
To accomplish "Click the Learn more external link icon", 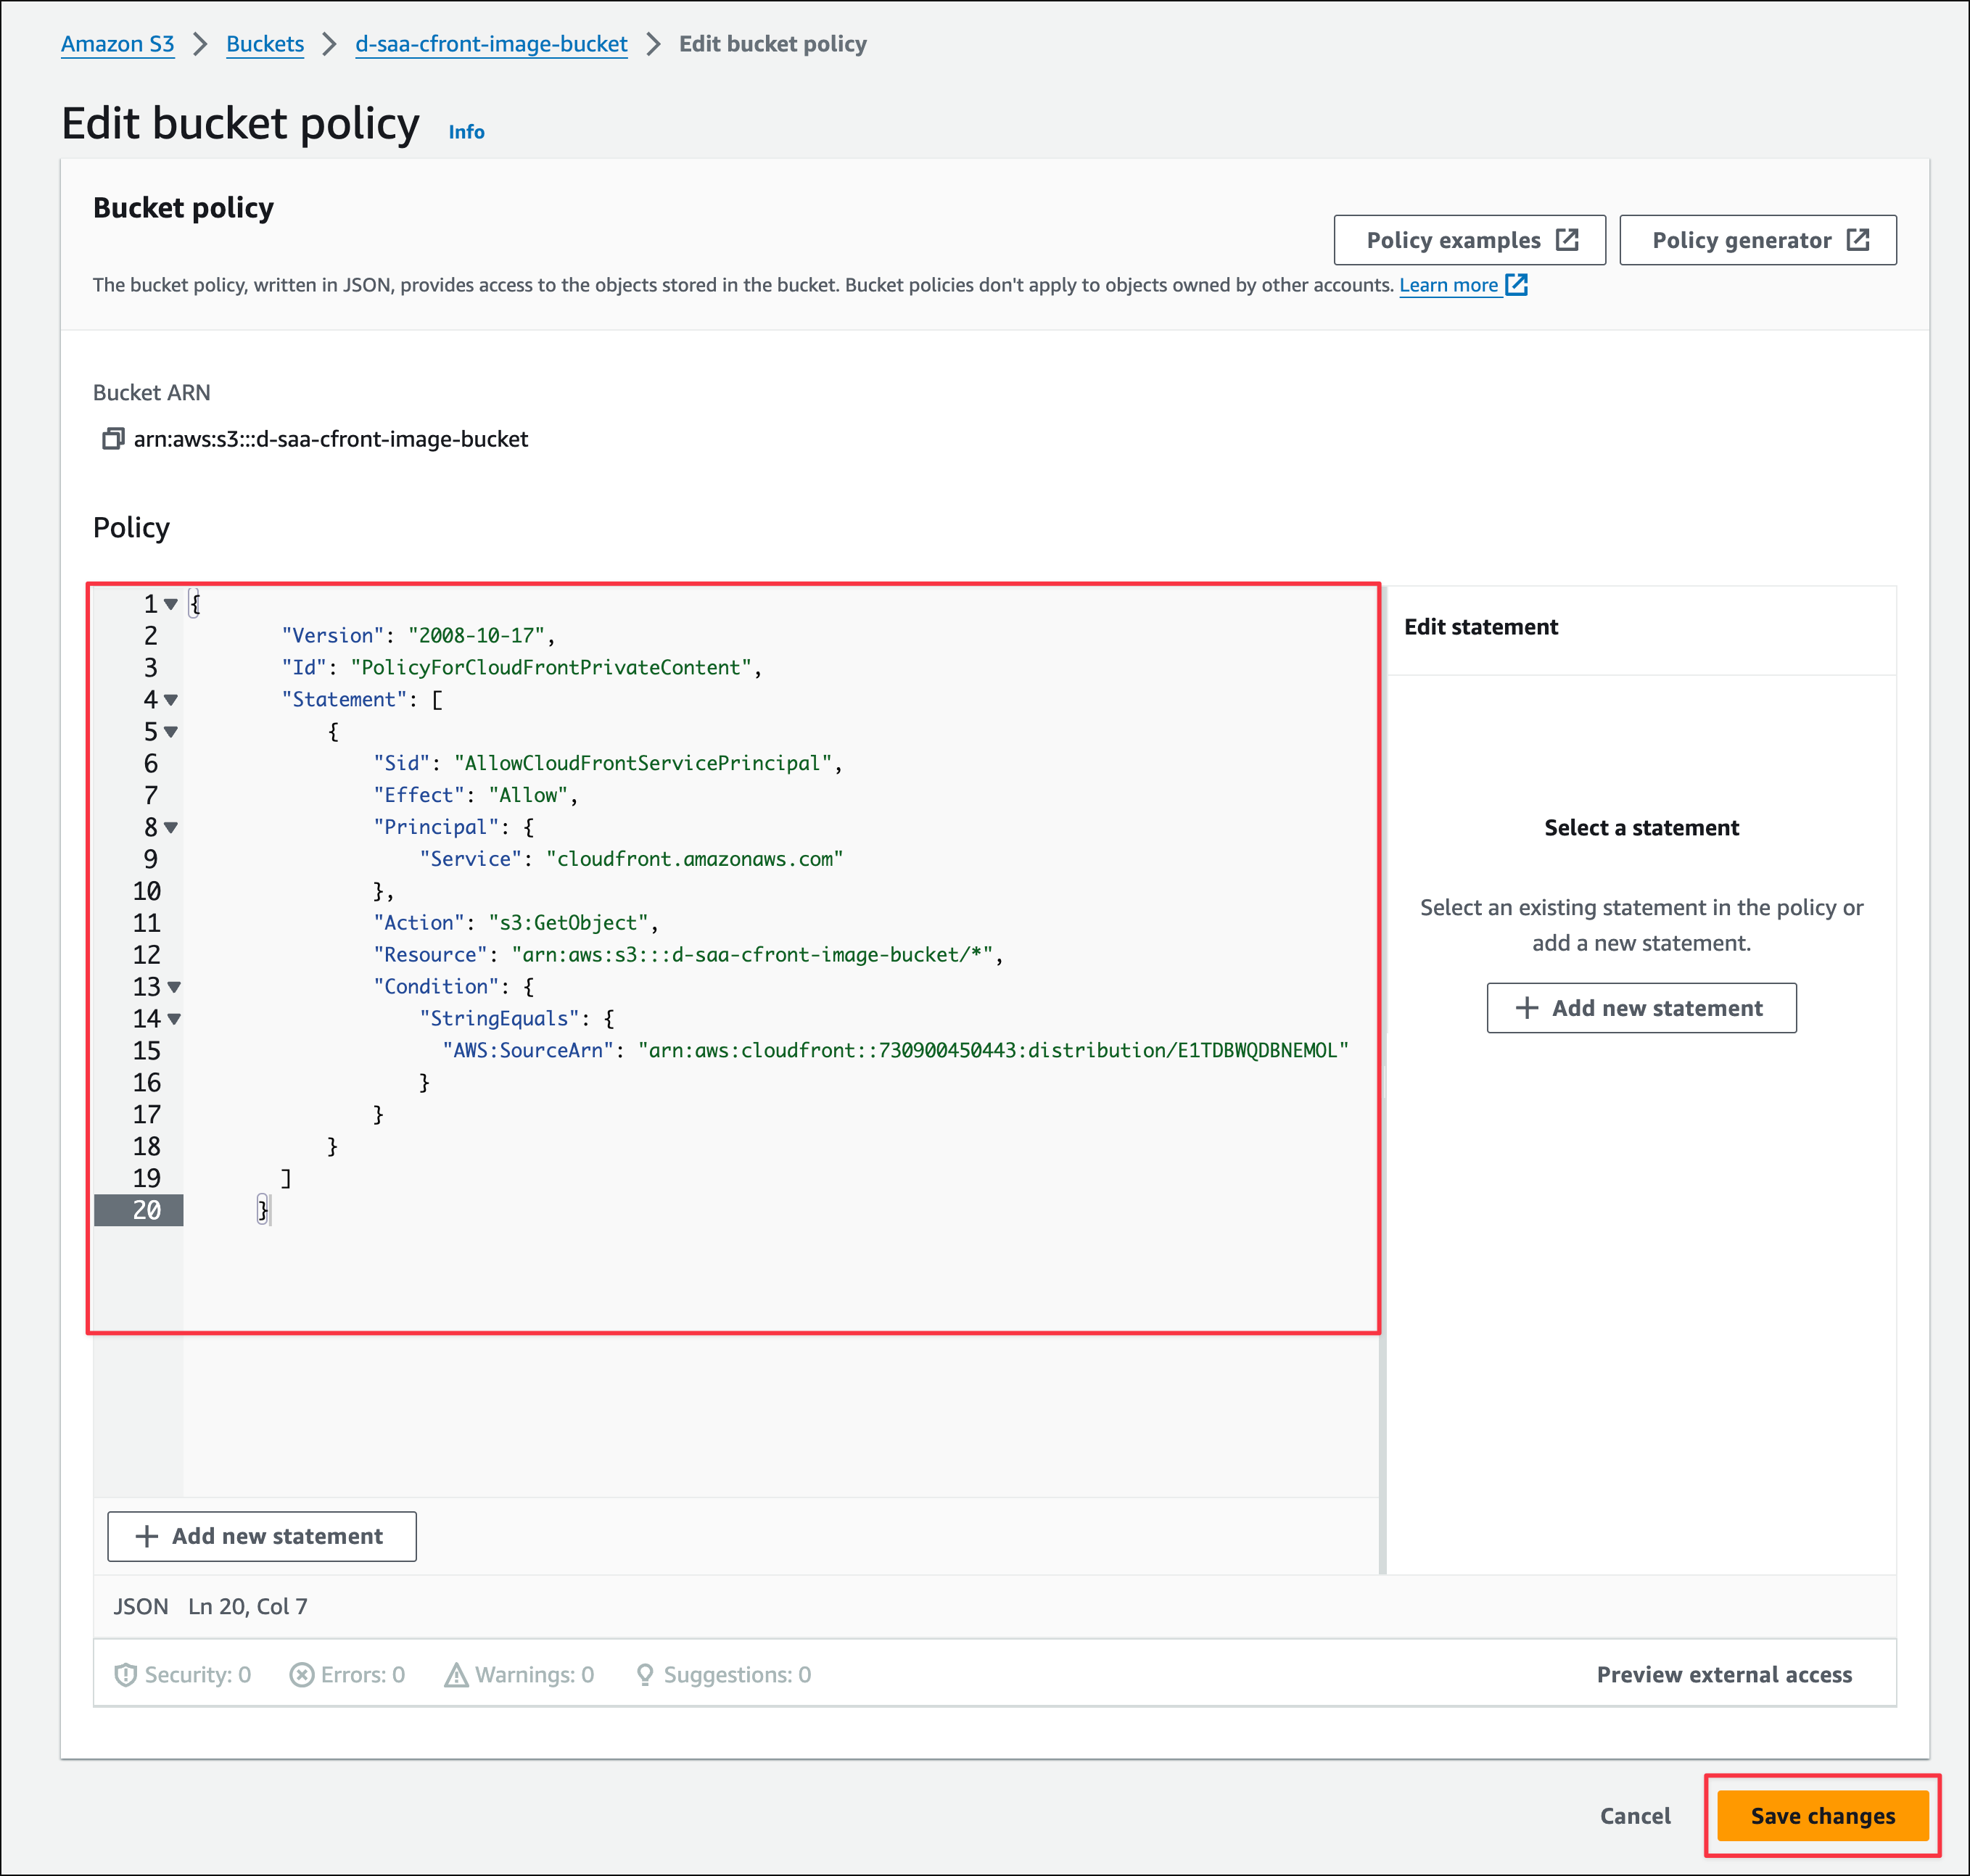I will 1516,285.
